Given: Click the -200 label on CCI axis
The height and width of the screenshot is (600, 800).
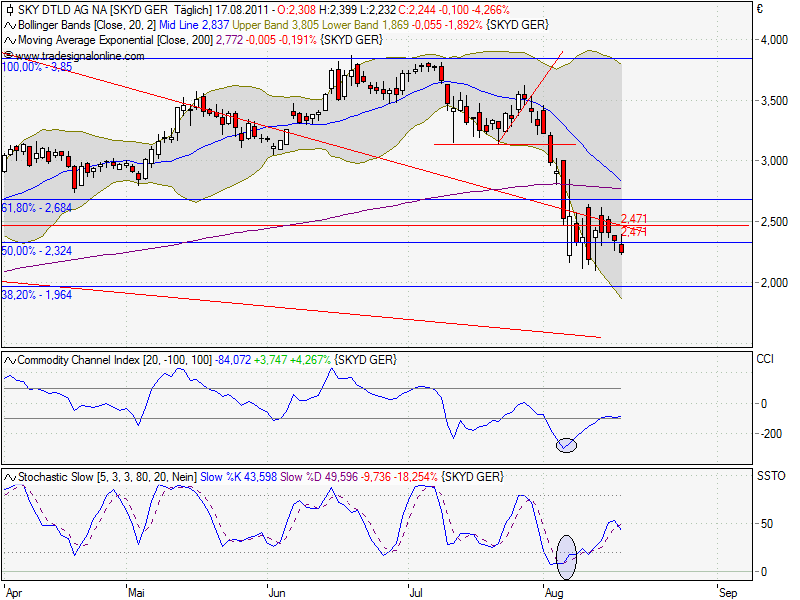Looking at the screenshot, I should coord(771,434).
